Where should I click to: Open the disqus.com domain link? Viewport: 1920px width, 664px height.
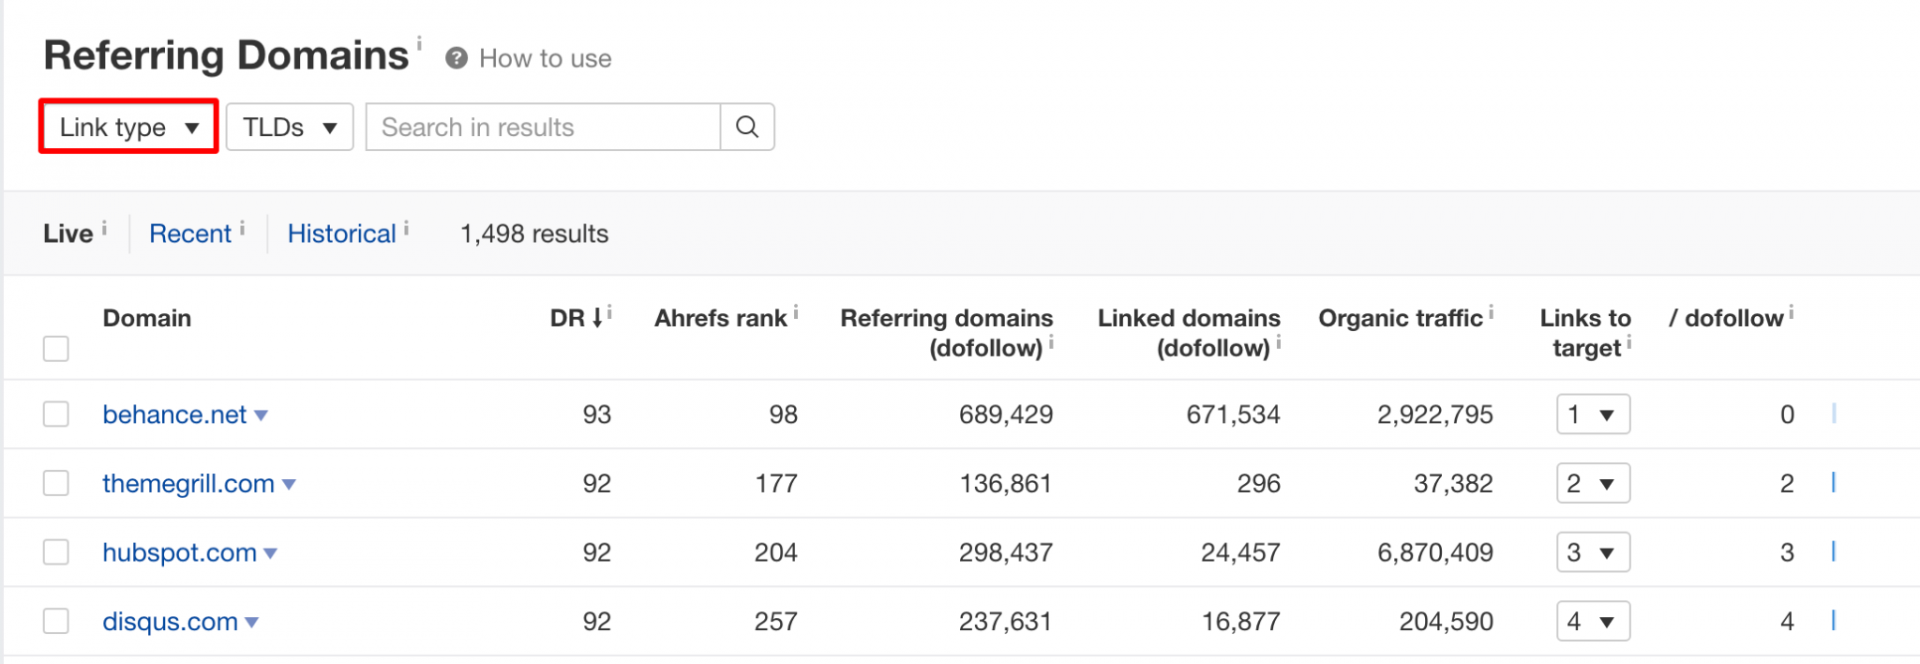[x=170, y=621]
